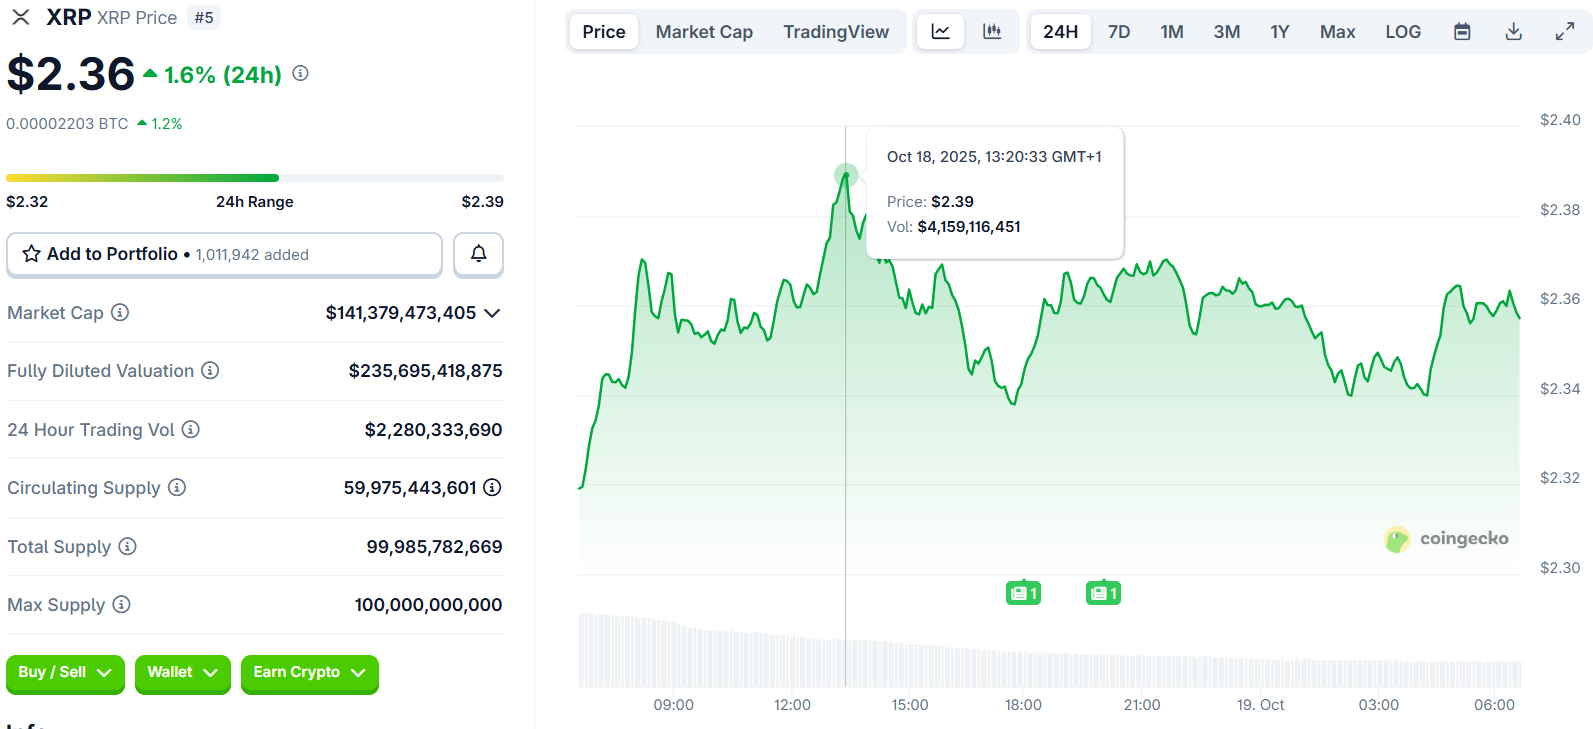
Task: Select the 1Y time range
Action: (1279, 32)
